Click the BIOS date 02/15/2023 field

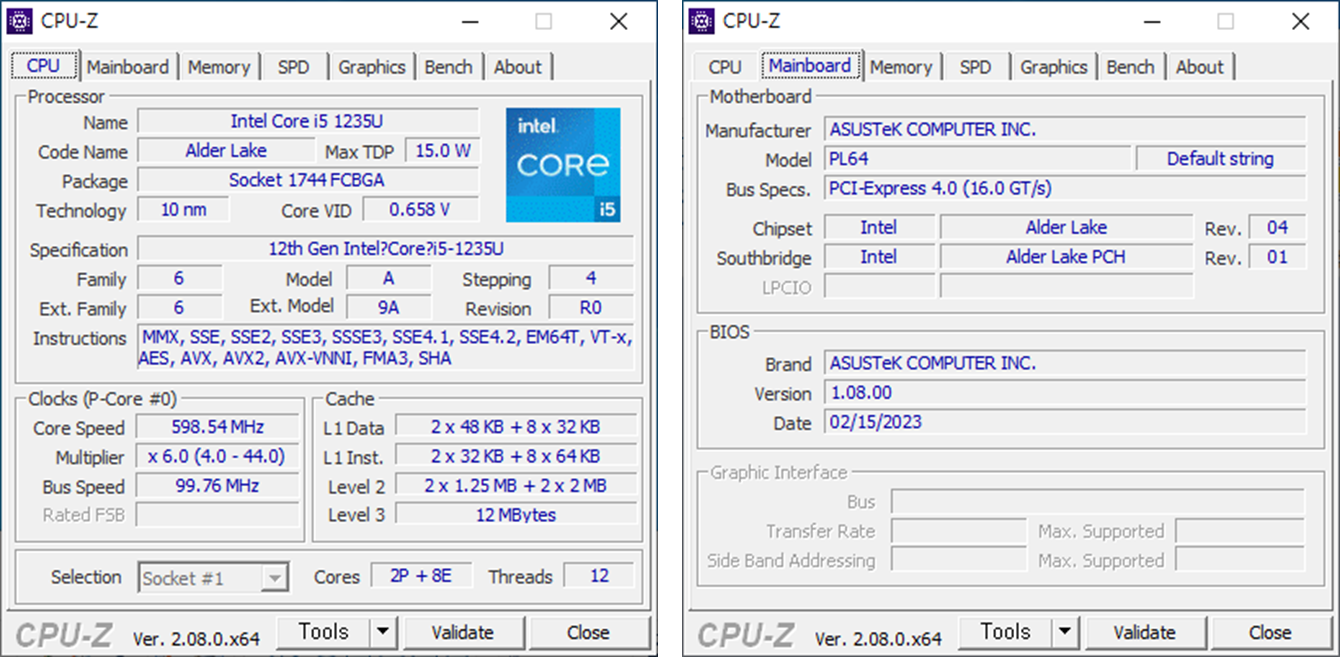tap(1065, 422)
